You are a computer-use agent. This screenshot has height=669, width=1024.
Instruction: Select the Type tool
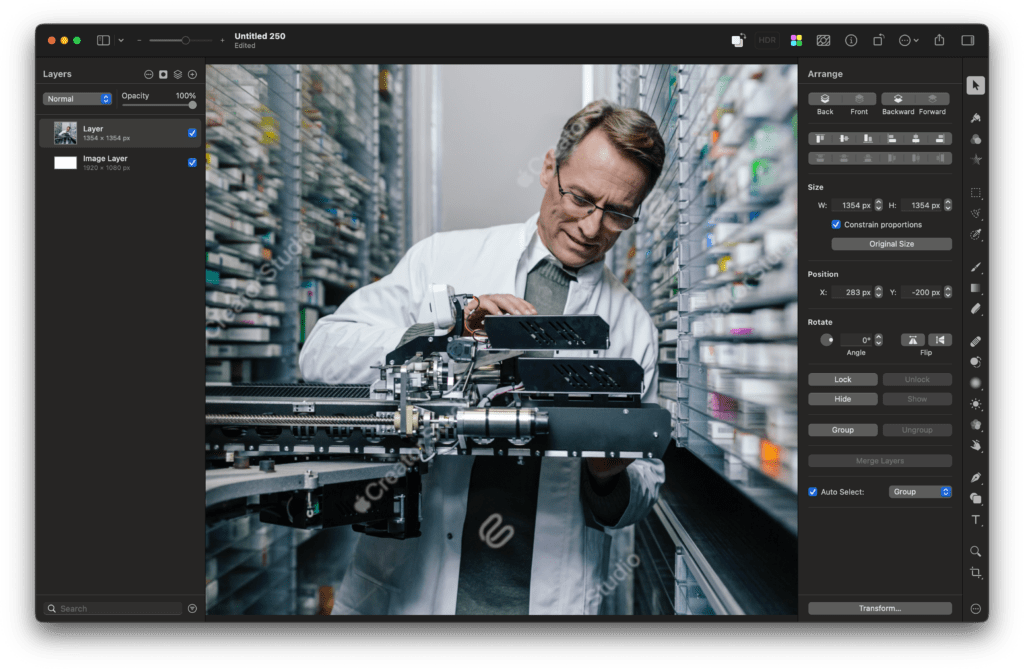coord(977,520)
